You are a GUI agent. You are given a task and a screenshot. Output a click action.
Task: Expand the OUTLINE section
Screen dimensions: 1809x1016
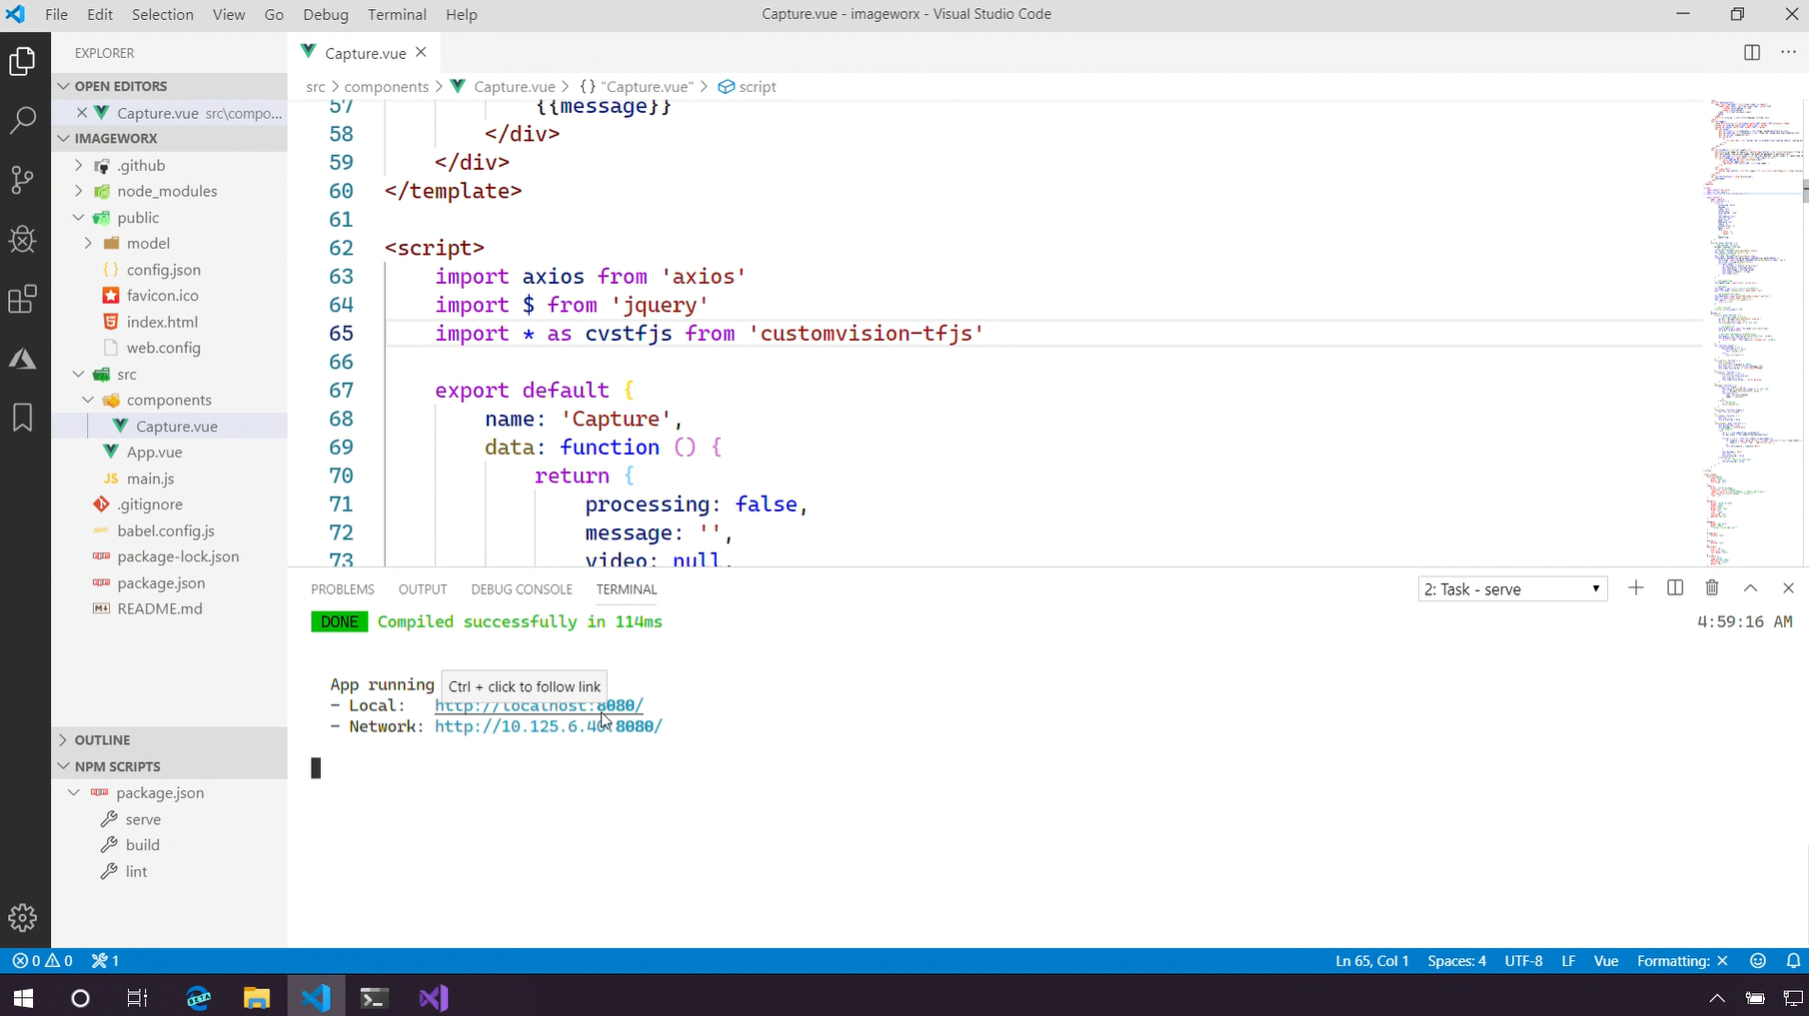tap(102, 740)
